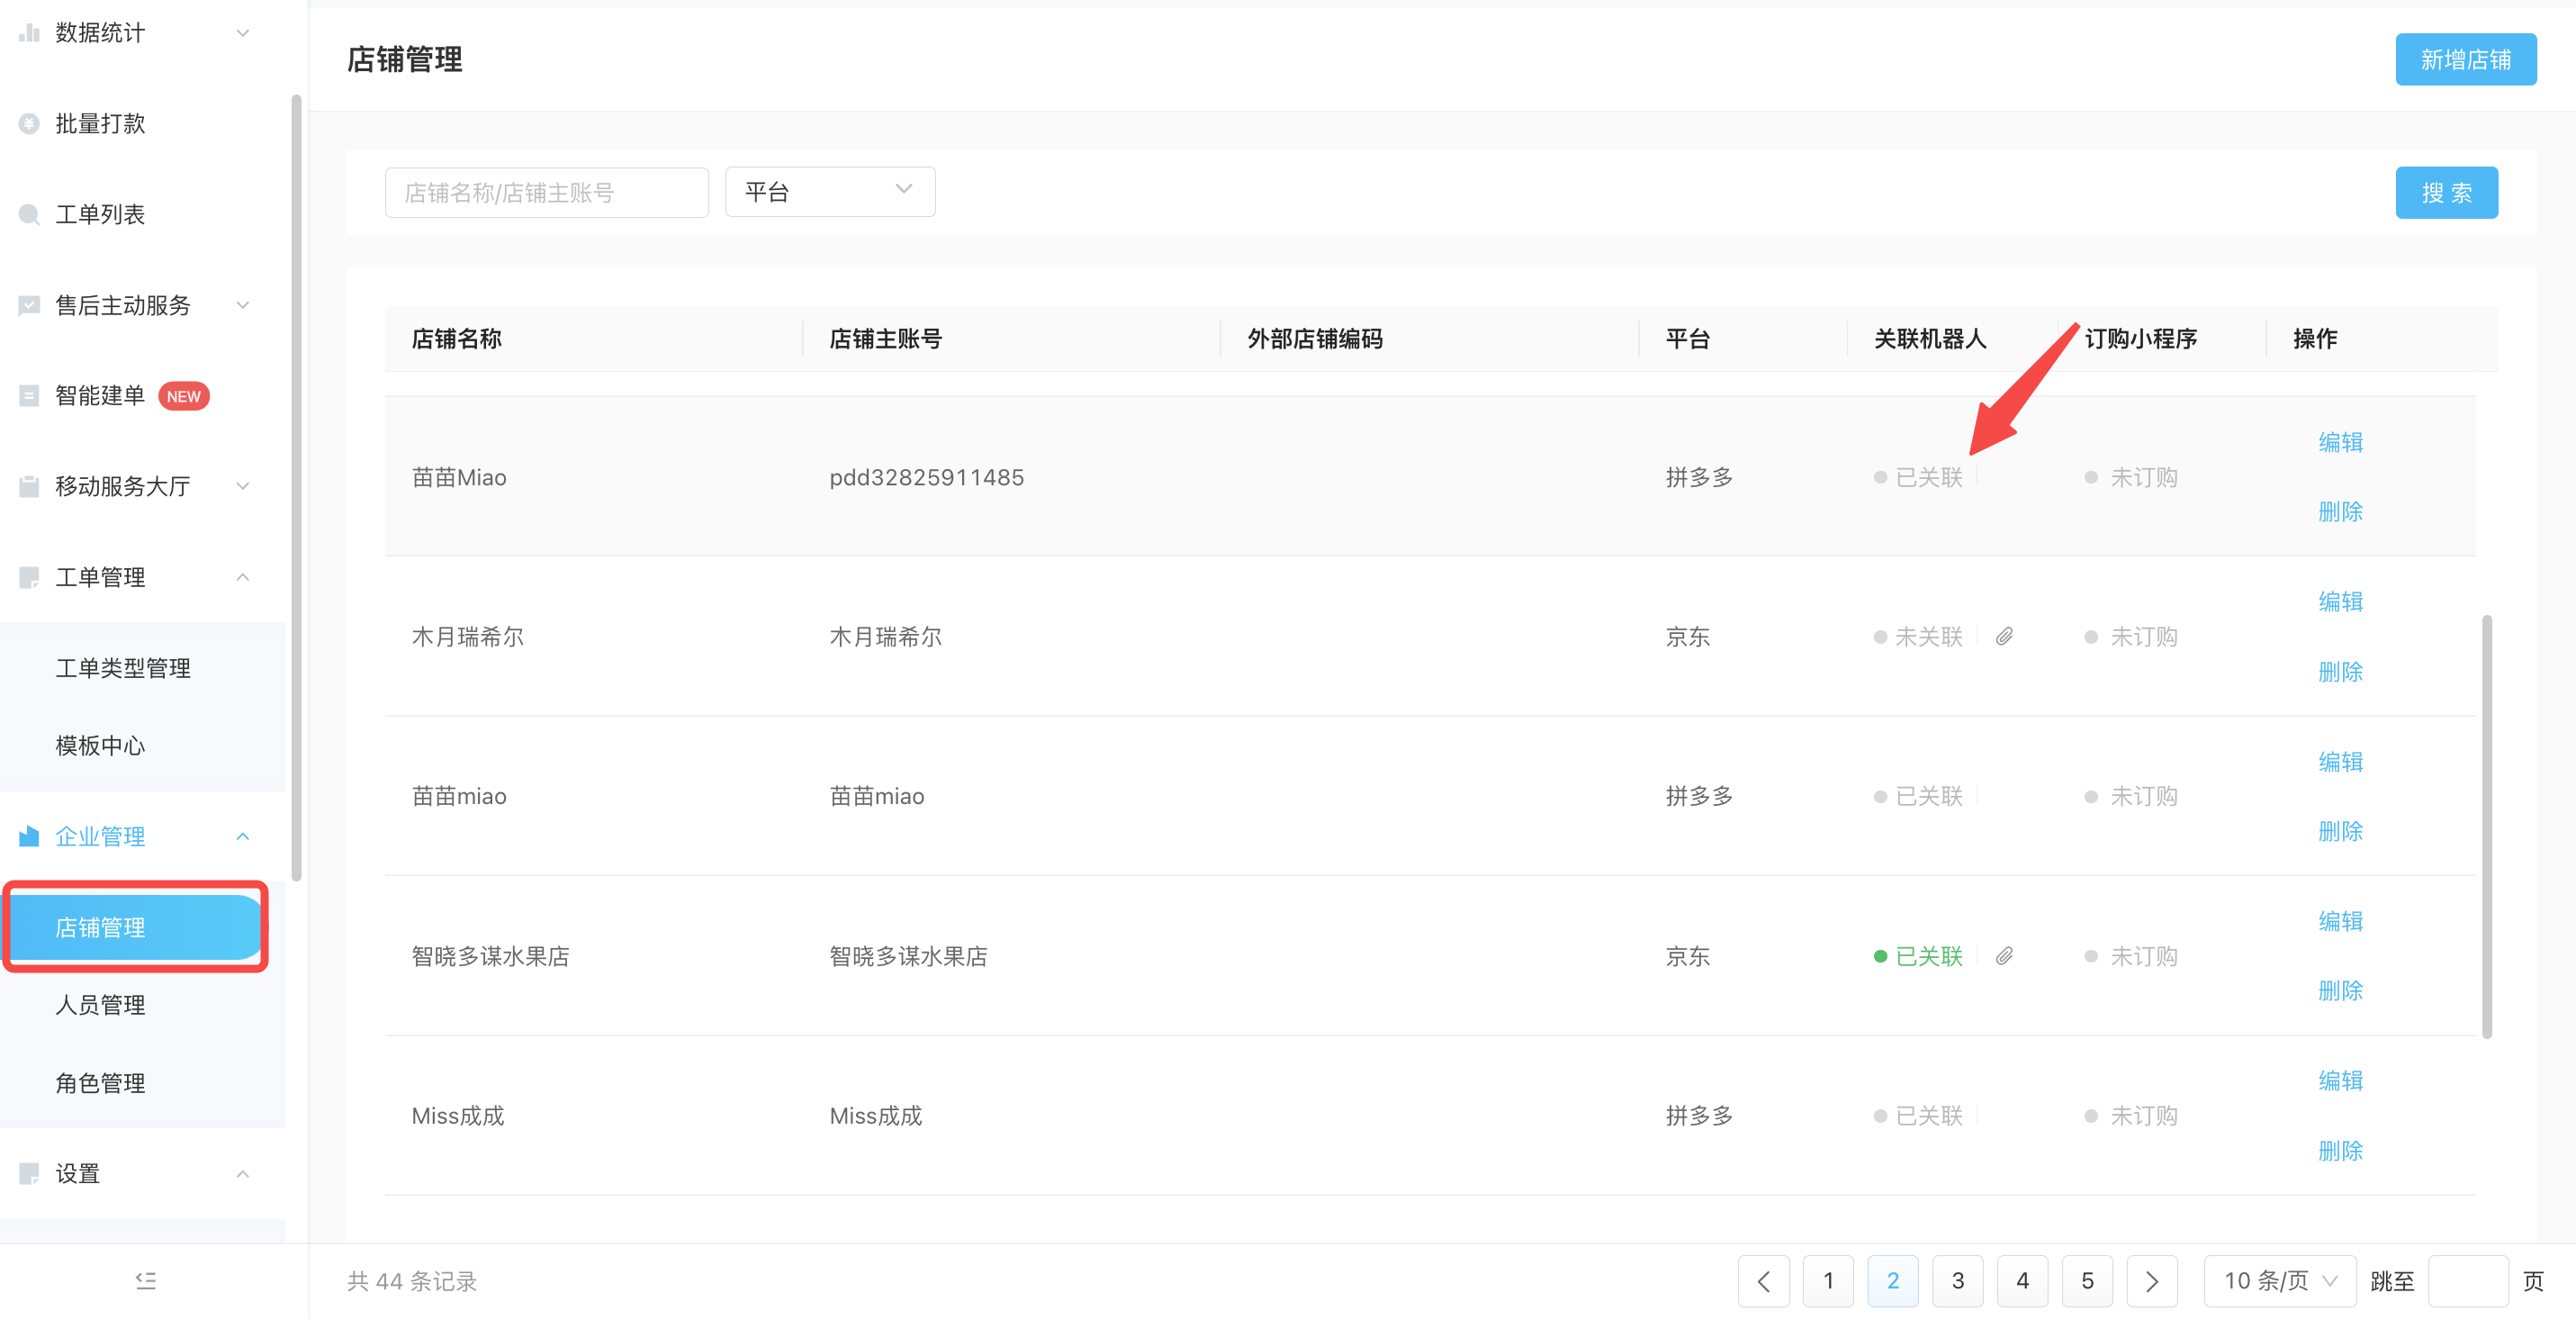2576x1320 pixels.
Task: Click the 工单列表 magnifier icon
Action: pos(29,215)
